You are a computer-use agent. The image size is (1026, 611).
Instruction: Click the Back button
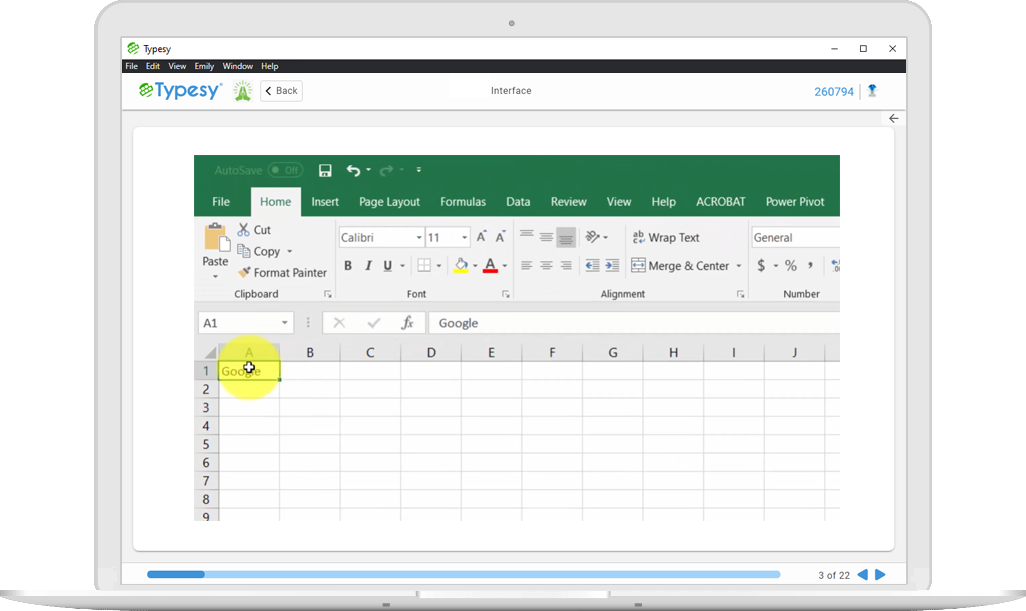click(281, 91)
